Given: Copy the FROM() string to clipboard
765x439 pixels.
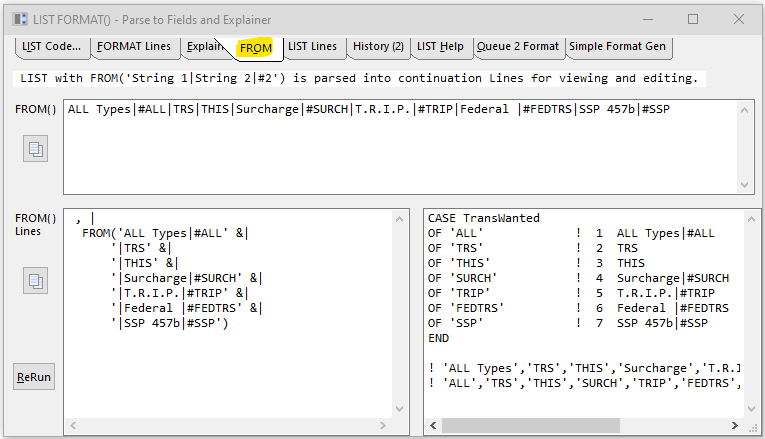Looking at the screenshot, I should pyautogui.click(x=35, y=149).
